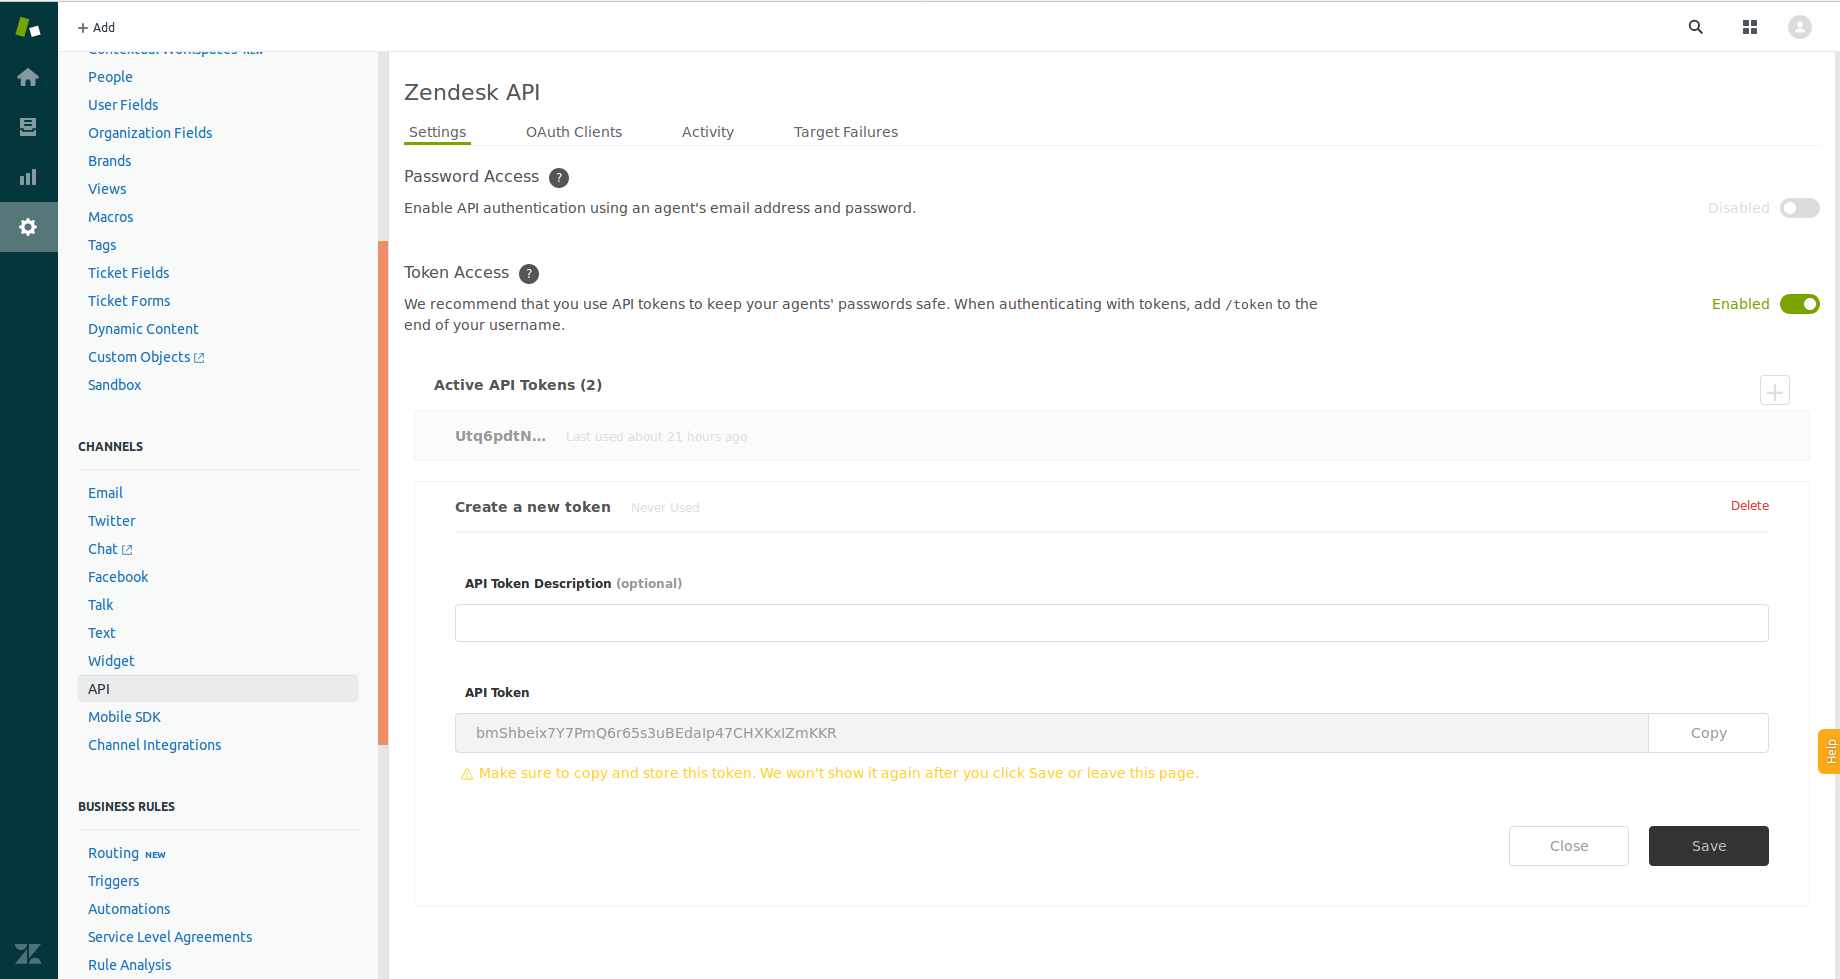Open Chat channel external link

coord(110,549)
